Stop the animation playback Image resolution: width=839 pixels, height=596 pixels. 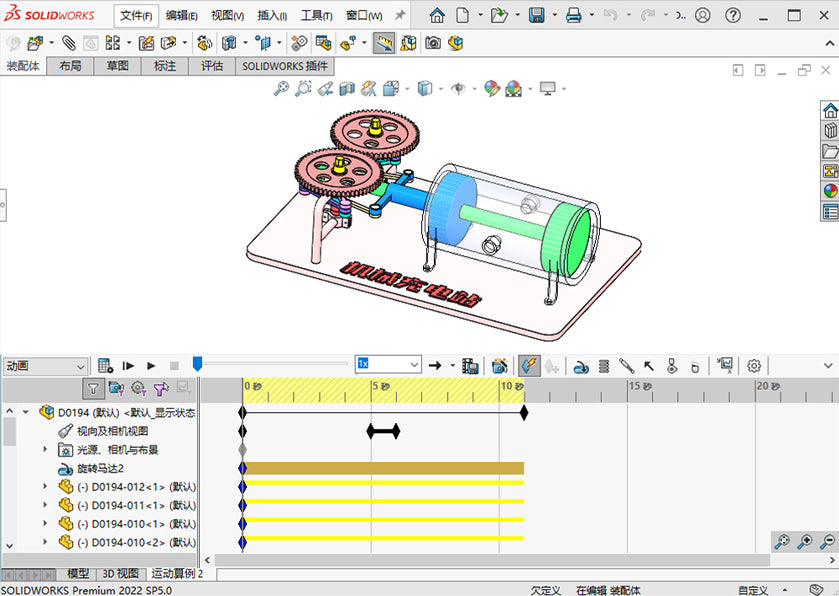coord(174,366)
